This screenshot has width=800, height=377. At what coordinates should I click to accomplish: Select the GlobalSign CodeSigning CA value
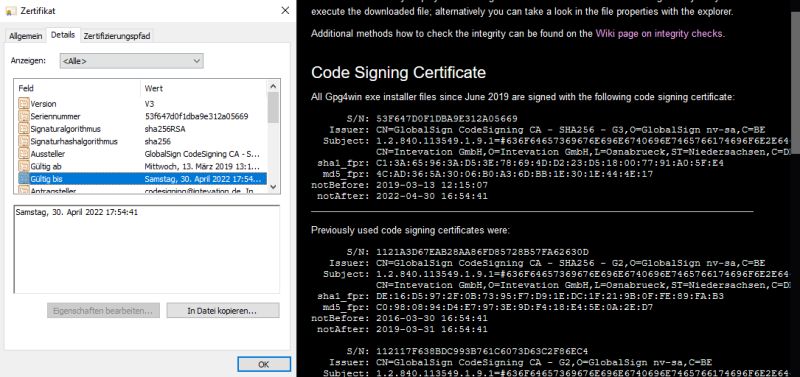point(203,154)
